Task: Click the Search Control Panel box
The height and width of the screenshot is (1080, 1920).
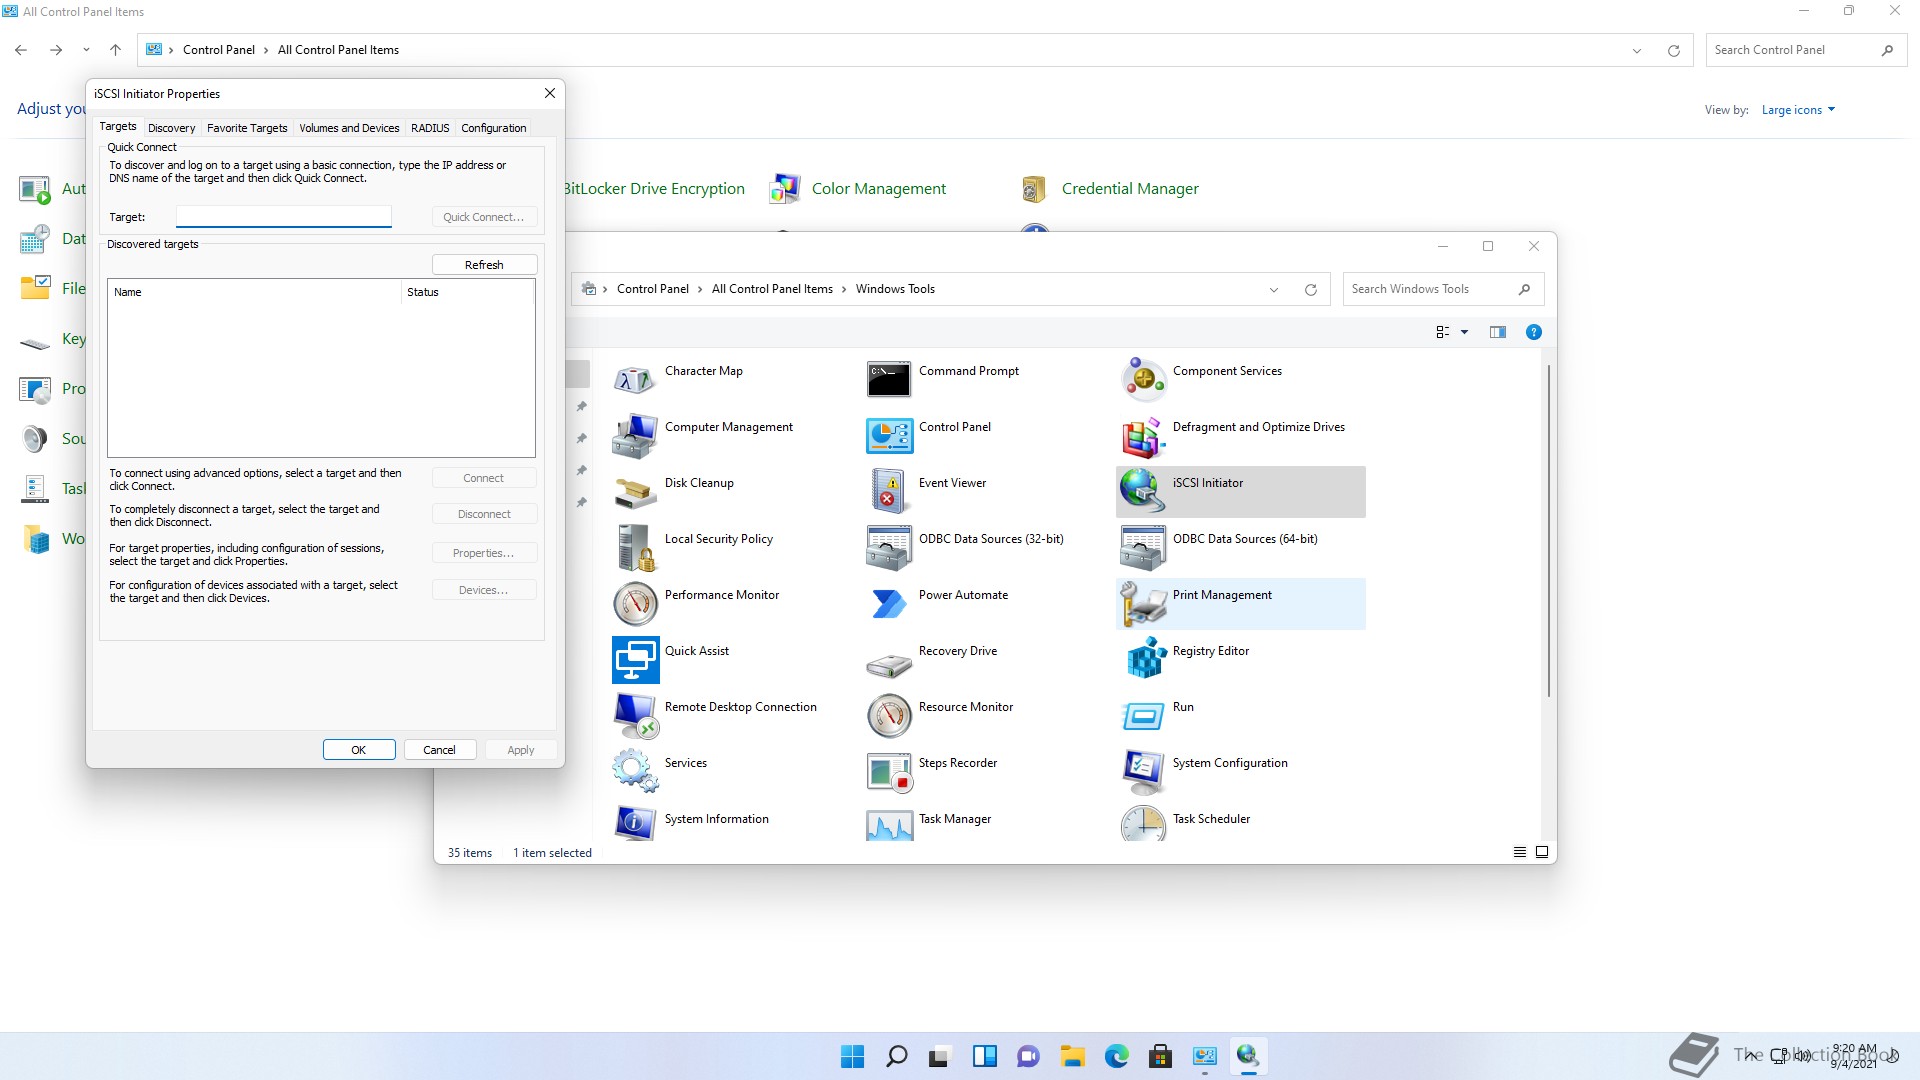Action: point(1804,50)
